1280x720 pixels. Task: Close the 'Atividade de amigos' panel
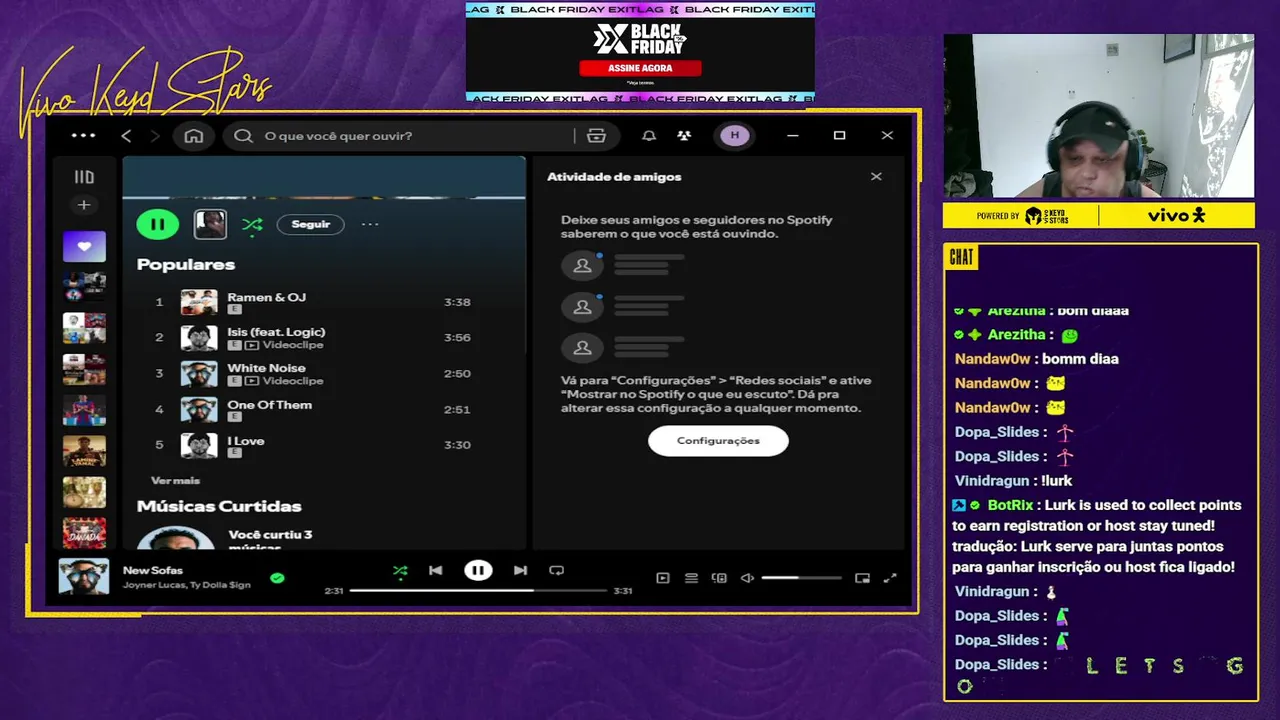point(876,177)
